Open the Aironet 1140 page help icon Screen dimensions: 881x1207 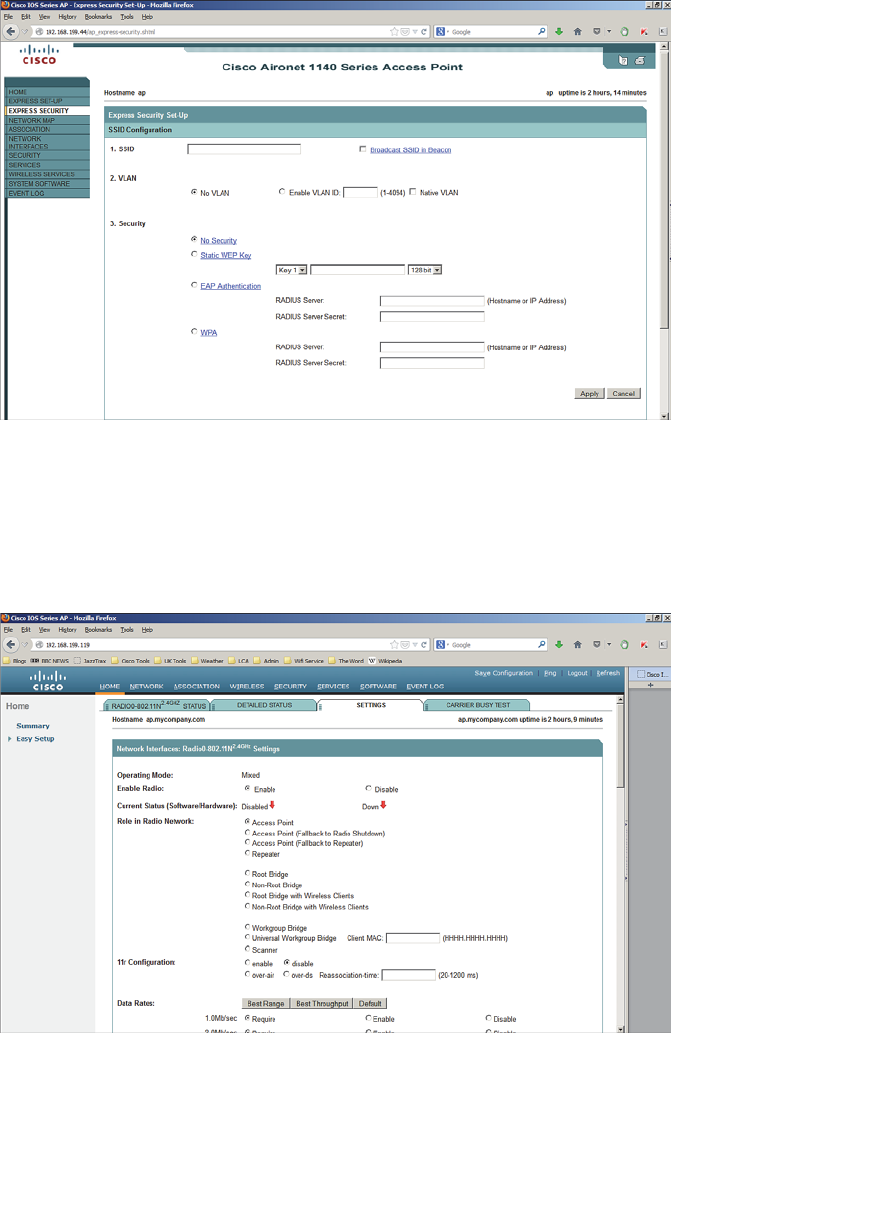tap(623, 61)
